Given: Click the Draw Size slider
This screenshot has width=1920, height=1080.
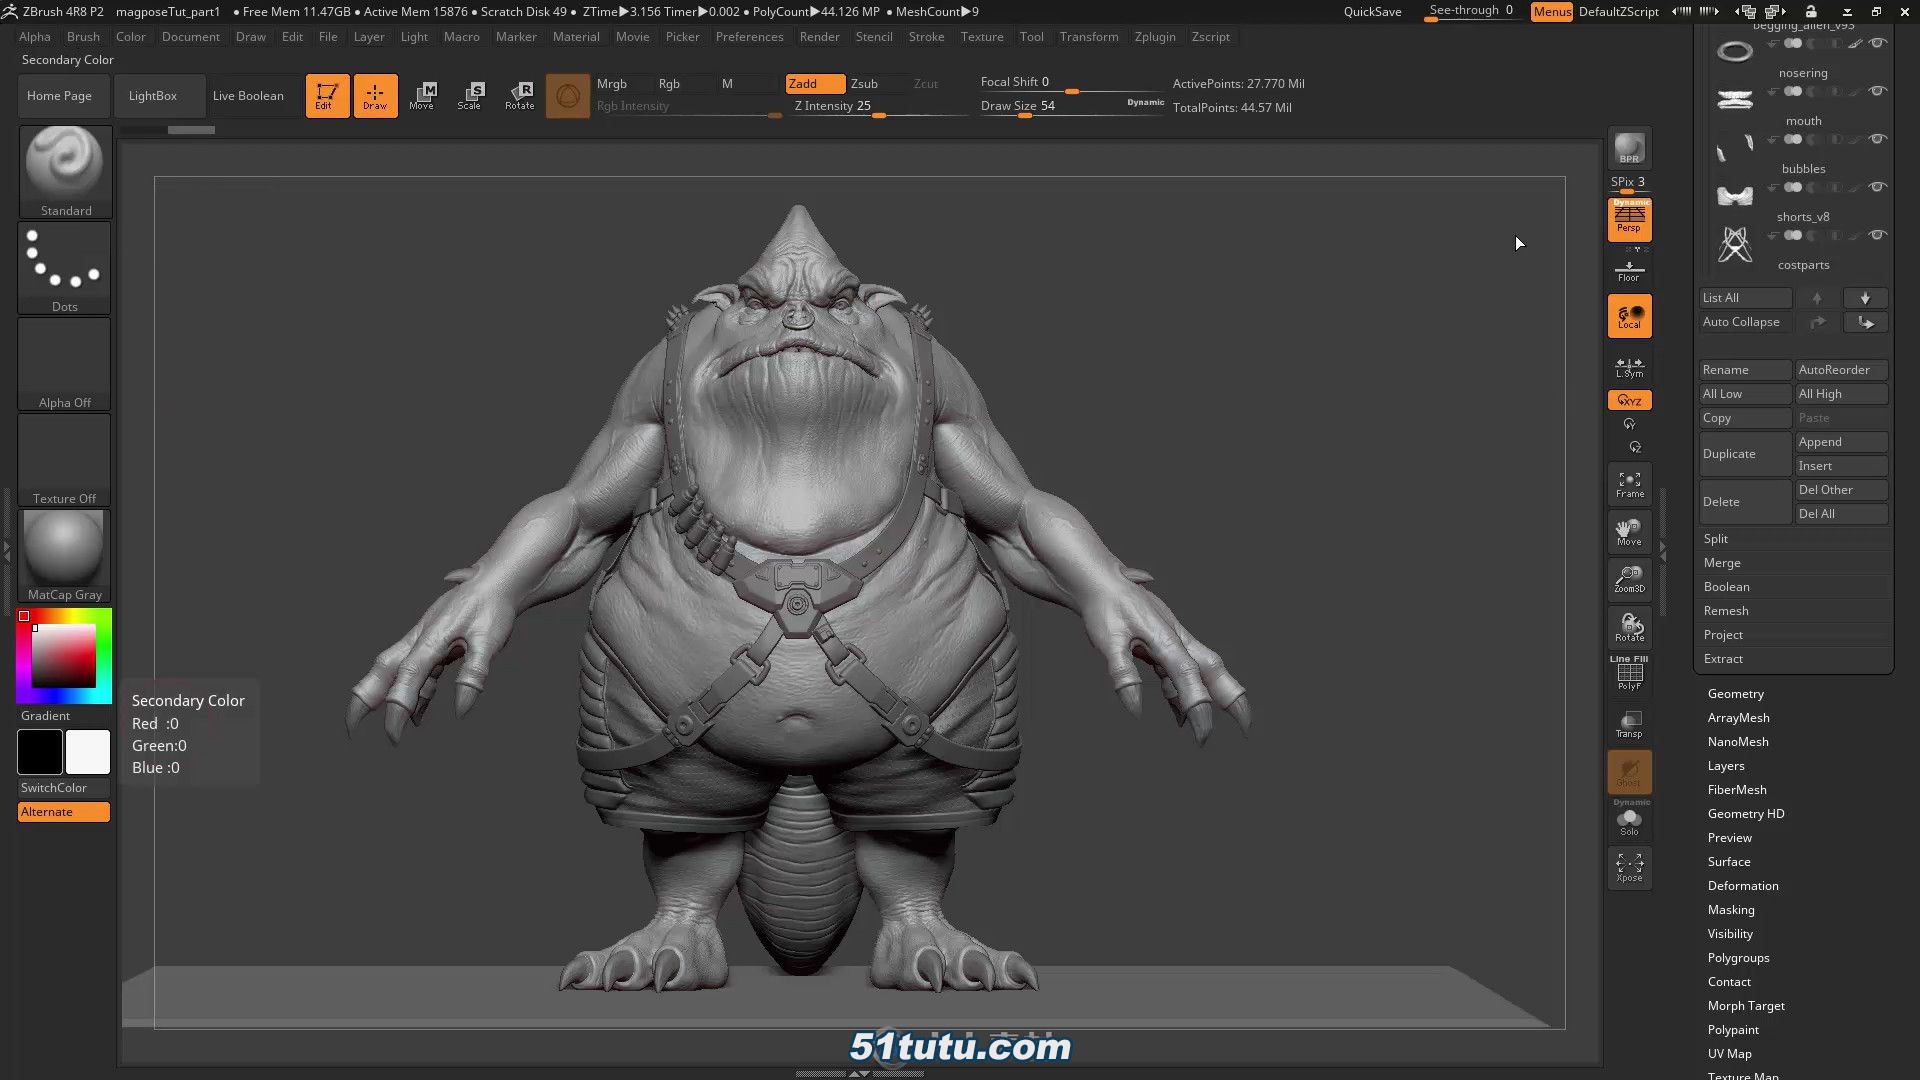Looking at the screenshot, I should [1072, 106].
